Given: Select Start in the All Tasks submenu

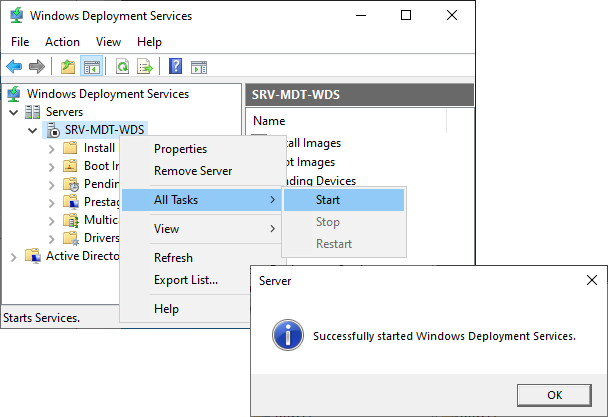Looking at the screenshot, I should pos(344,200).
